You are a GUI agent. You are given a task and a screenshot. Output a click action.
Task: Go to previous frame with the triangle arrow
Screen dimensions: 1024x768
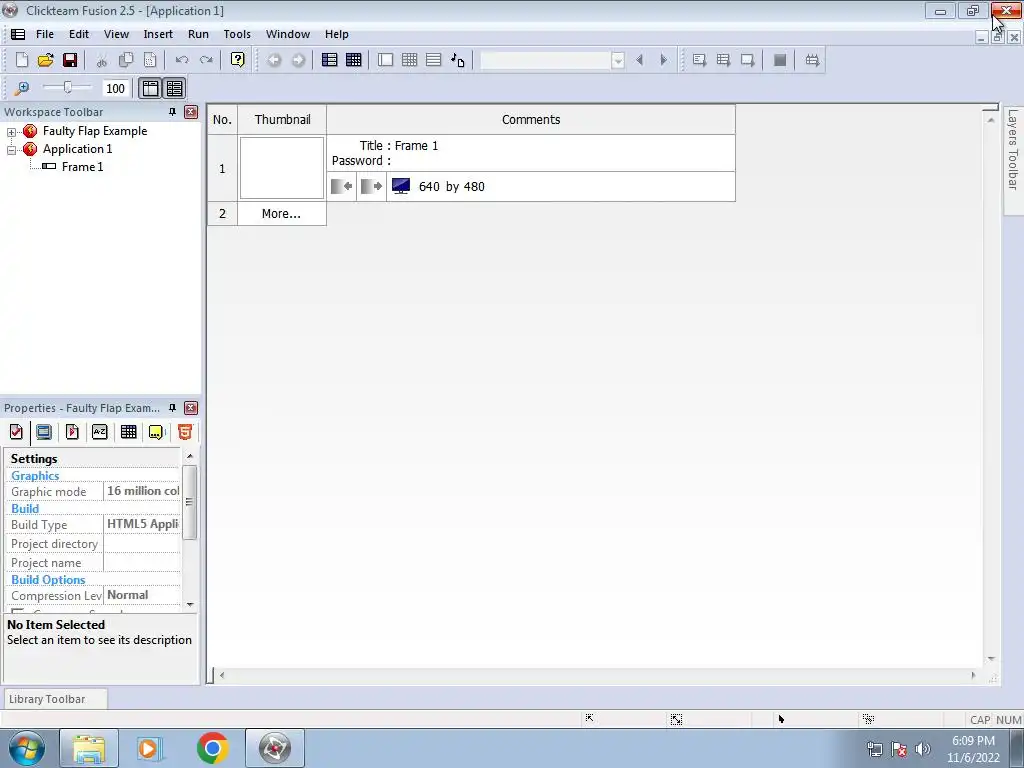639,60
